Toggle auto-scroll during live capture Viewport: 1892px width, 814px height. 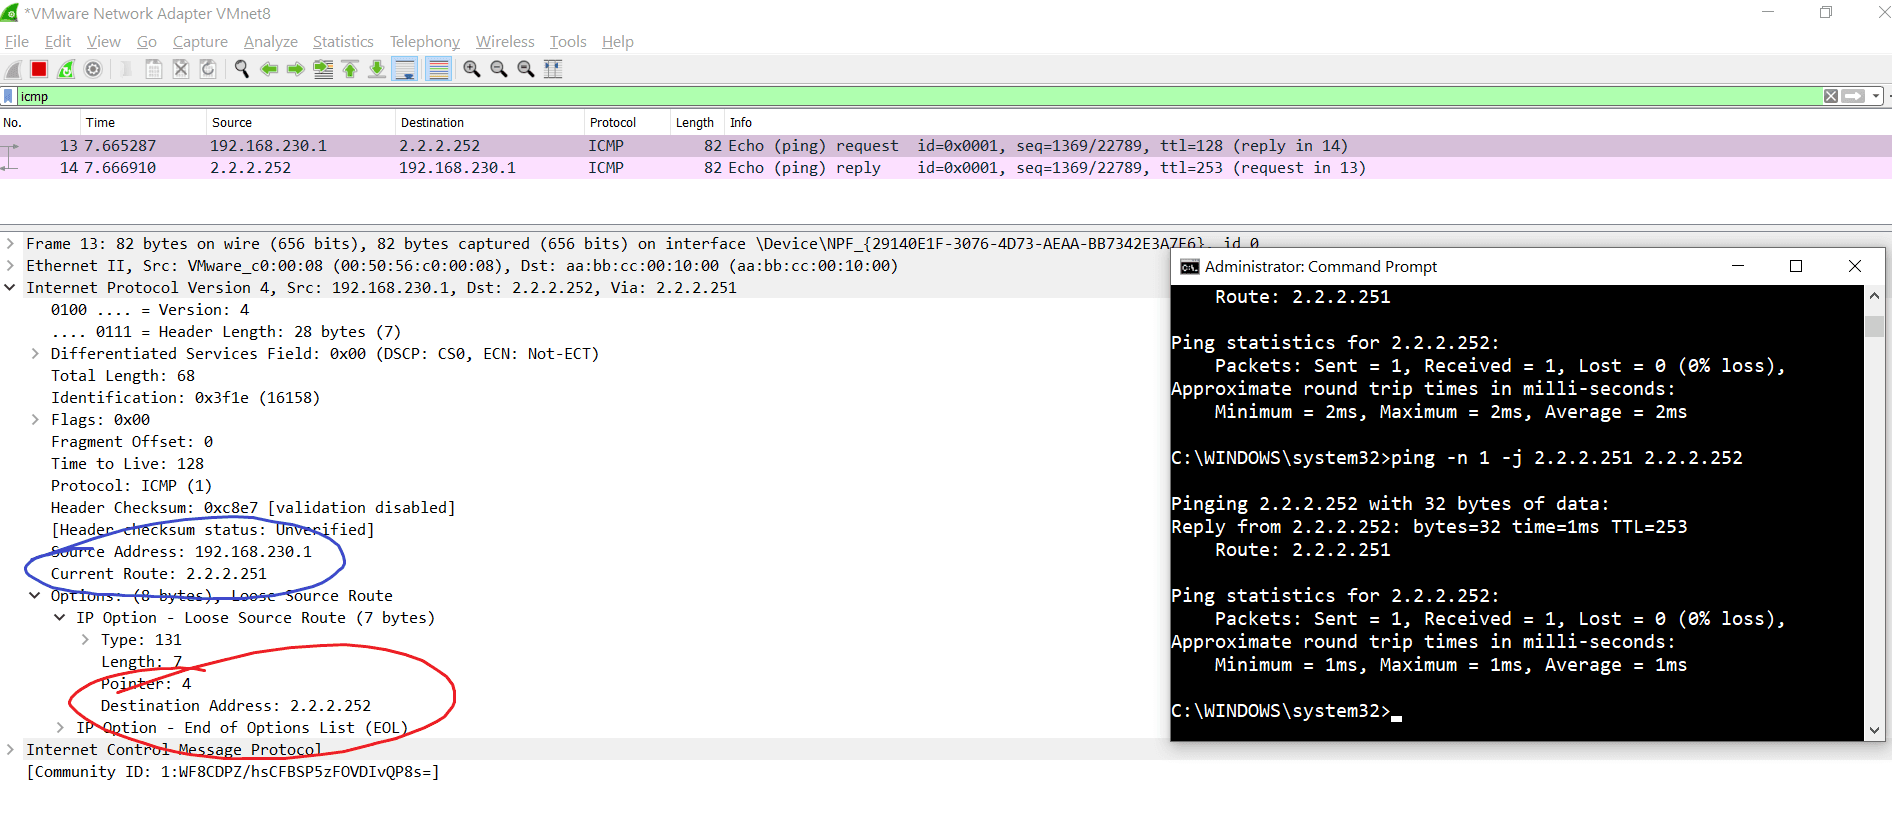click(405, 69)
